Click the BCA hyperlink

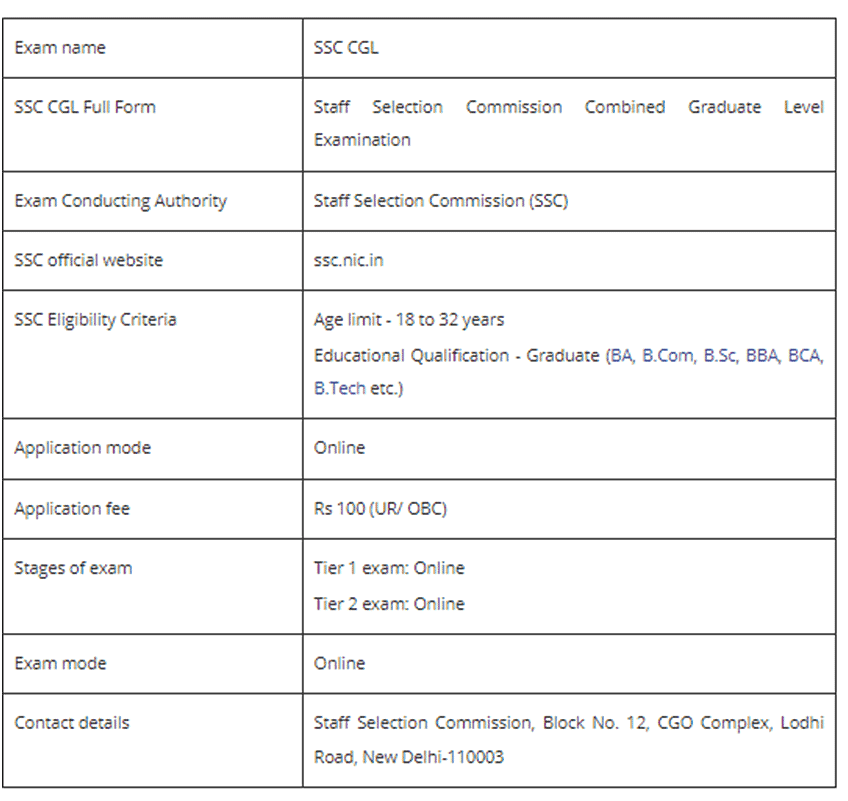click(805, 356)
